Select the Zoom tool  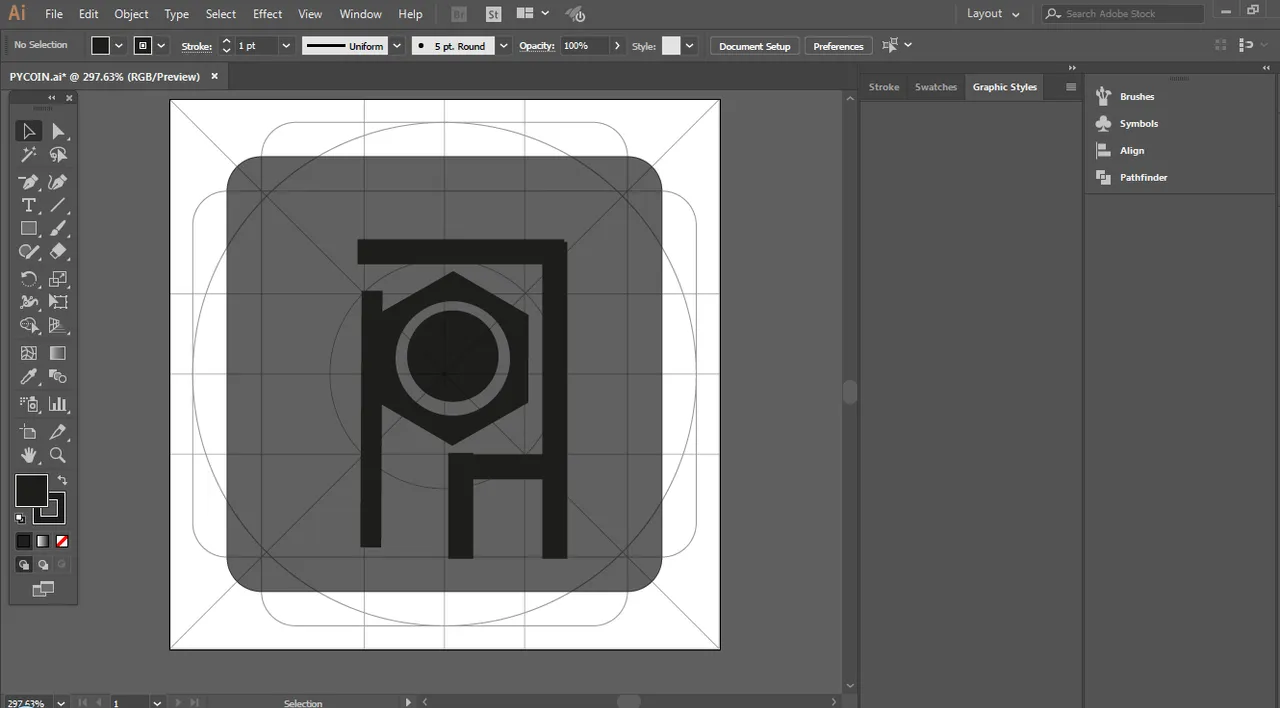click(x=58, y=456)
